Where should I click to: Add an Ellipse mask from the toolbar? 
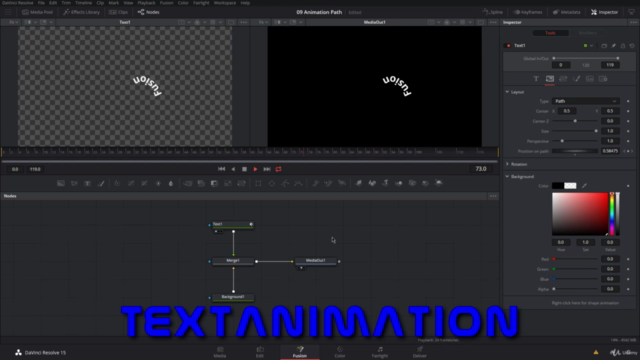pyautogui.click(x=271, y=183)
